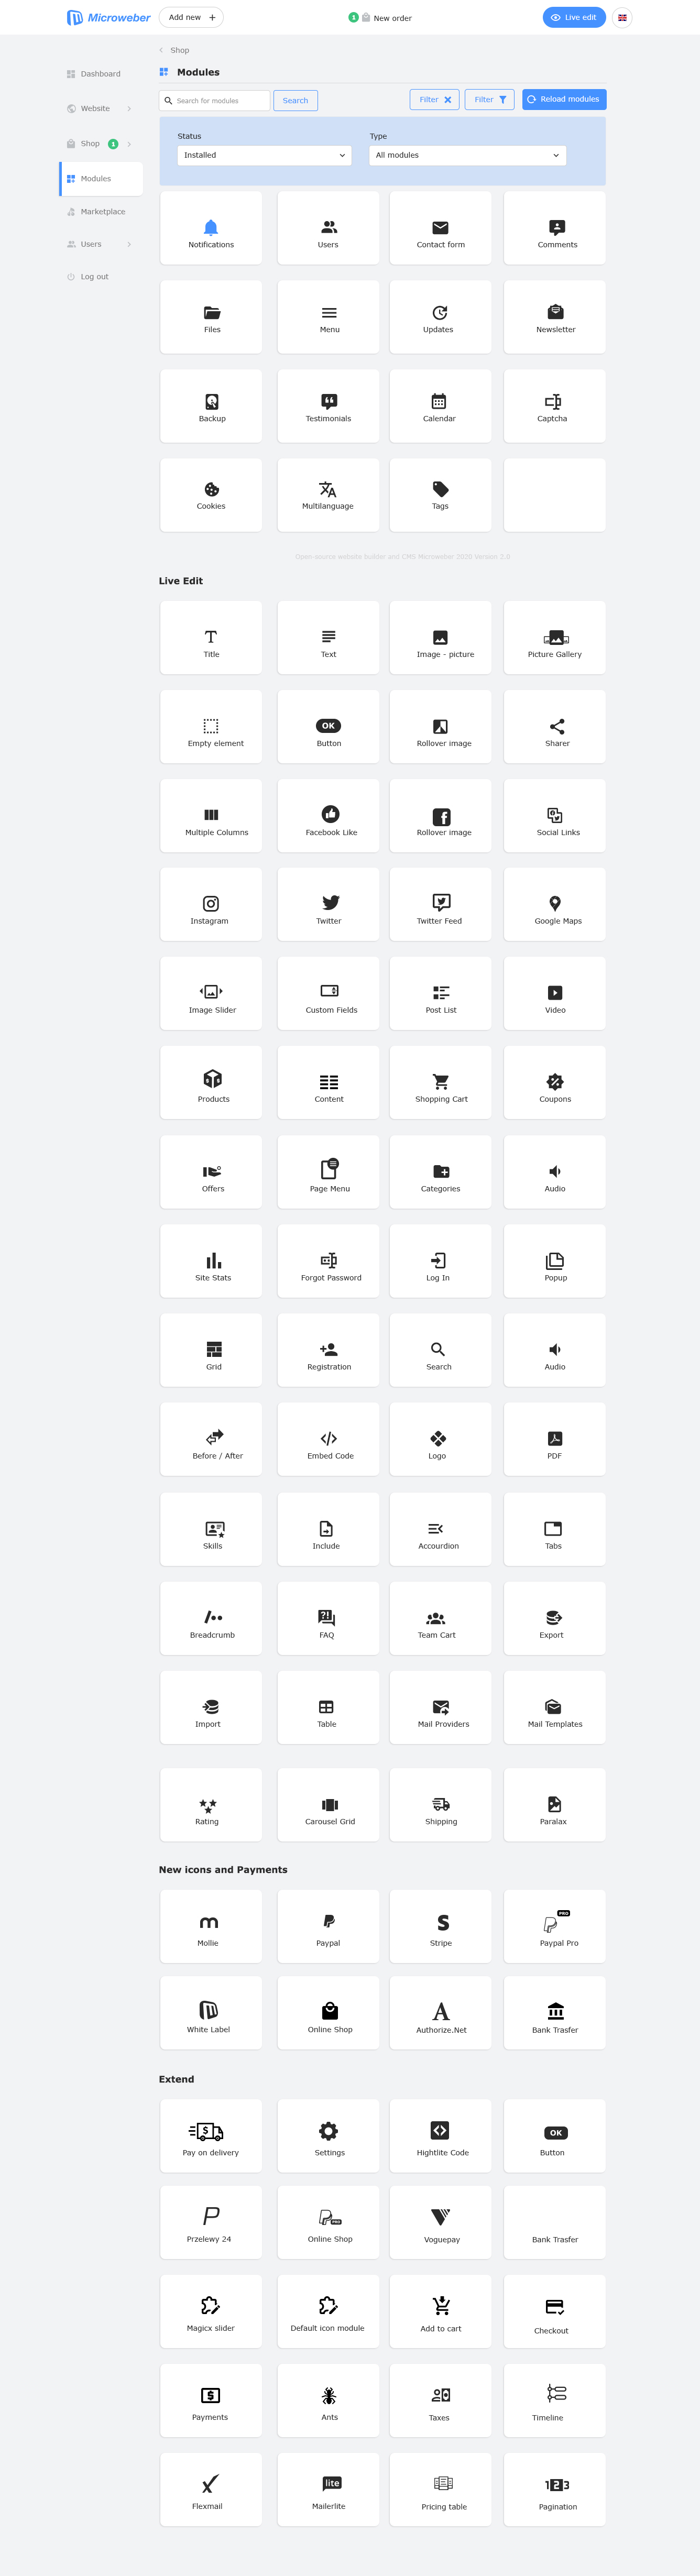Toggle Live edit view
Viewport: 700px width, 2576px height.
tap(574, 17)
